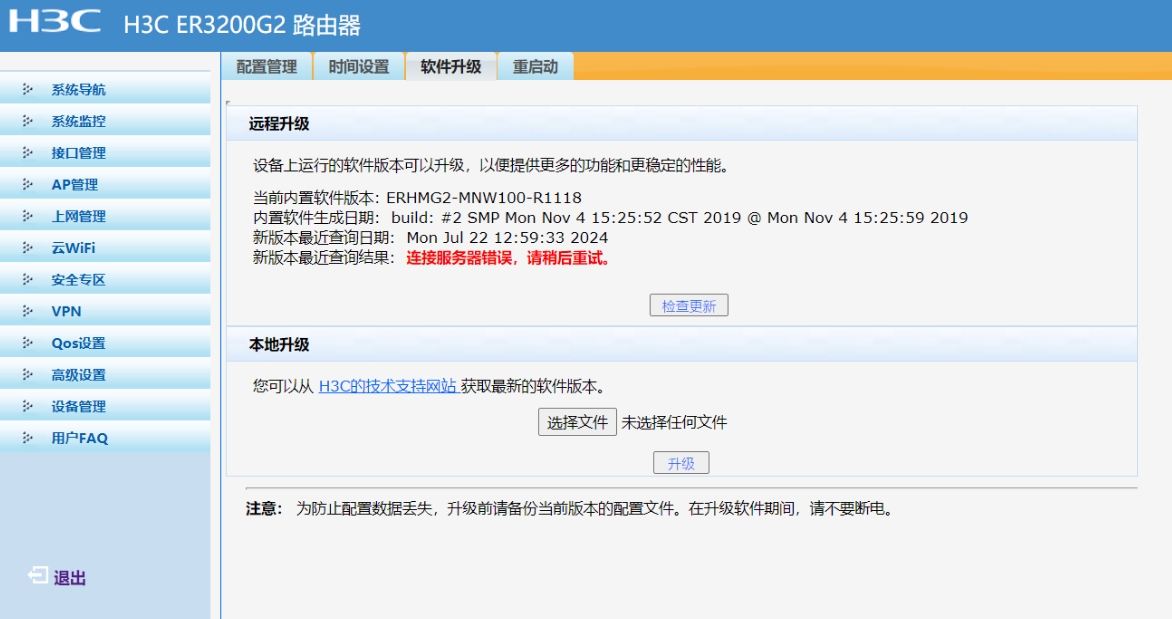Open the H3C的技术支持网站 link
The width and height of the screenshot is (1172, 619).
click(x=387, y=387)
